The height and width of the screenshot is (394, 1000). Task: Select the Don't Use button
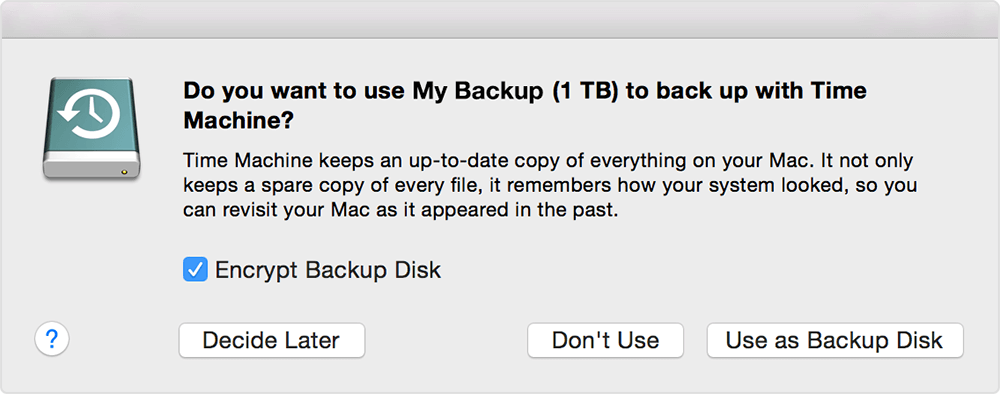[605, 340]
